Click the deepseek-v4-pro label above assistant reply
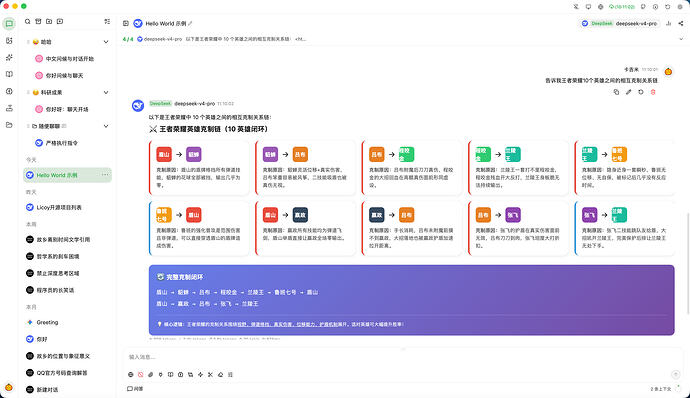Screen dimensions: 690x398 (x=194, y=103)
